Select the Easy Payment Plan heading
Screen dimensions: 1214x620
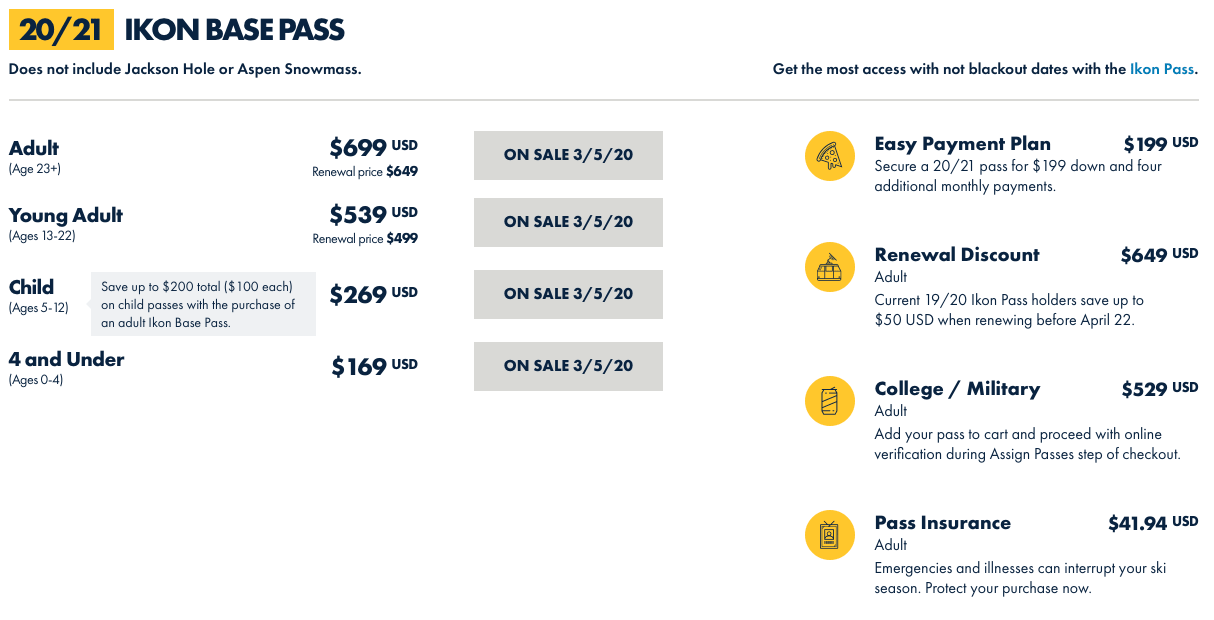962,143
